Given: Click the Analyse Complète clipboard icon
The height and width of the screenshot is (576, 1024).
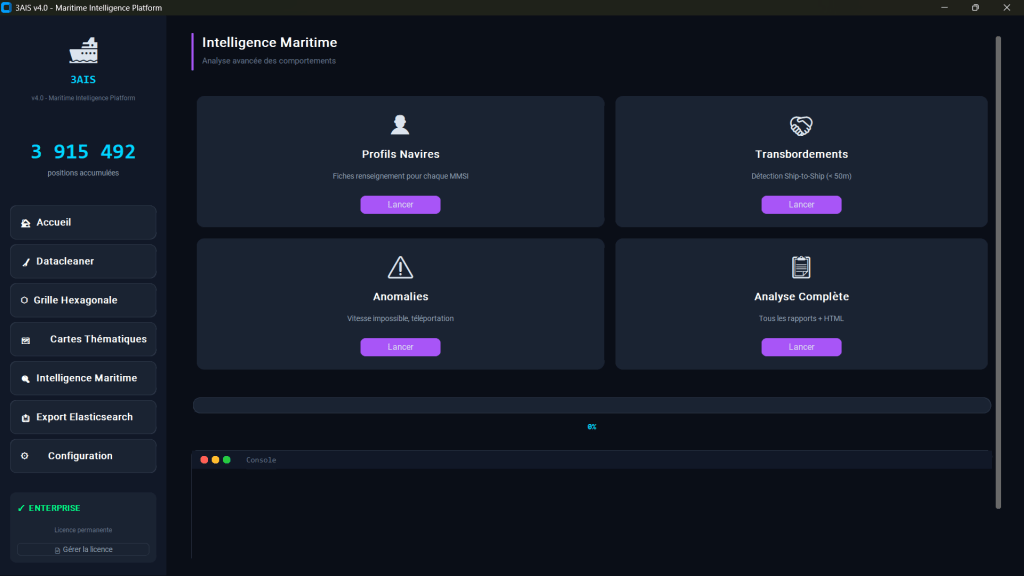Looking at the screenshot, I should 801,267.
